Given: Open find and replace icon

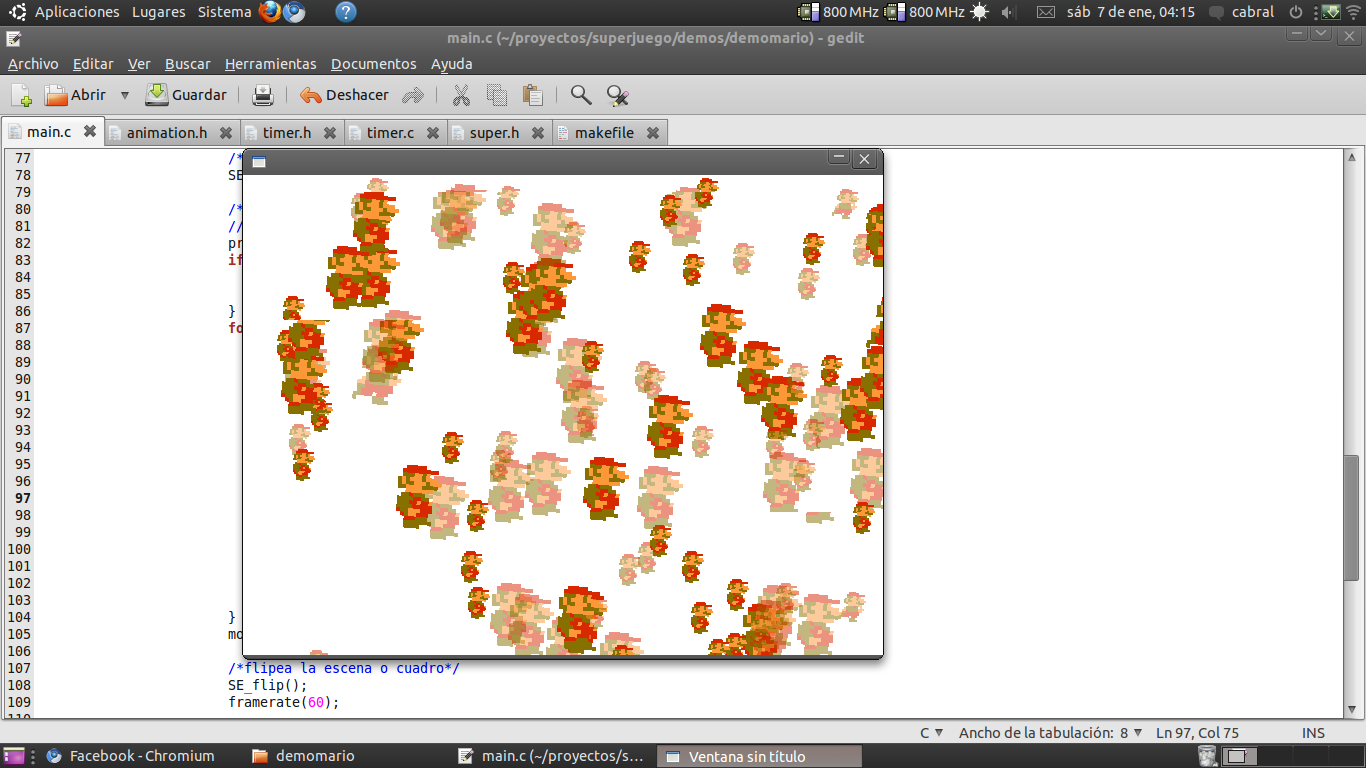Looking at the screenshot, I should [x=617, y=95].
